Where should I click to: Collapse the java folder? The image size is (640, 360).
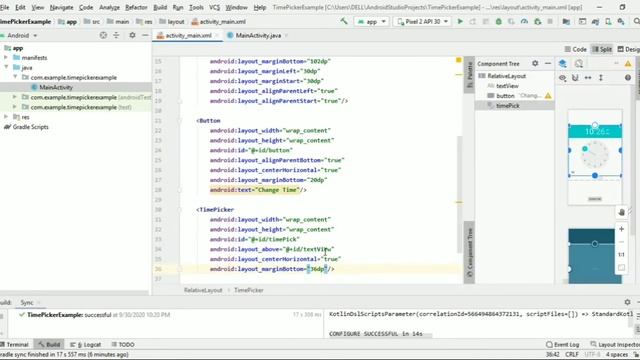(x=6, y=67)
